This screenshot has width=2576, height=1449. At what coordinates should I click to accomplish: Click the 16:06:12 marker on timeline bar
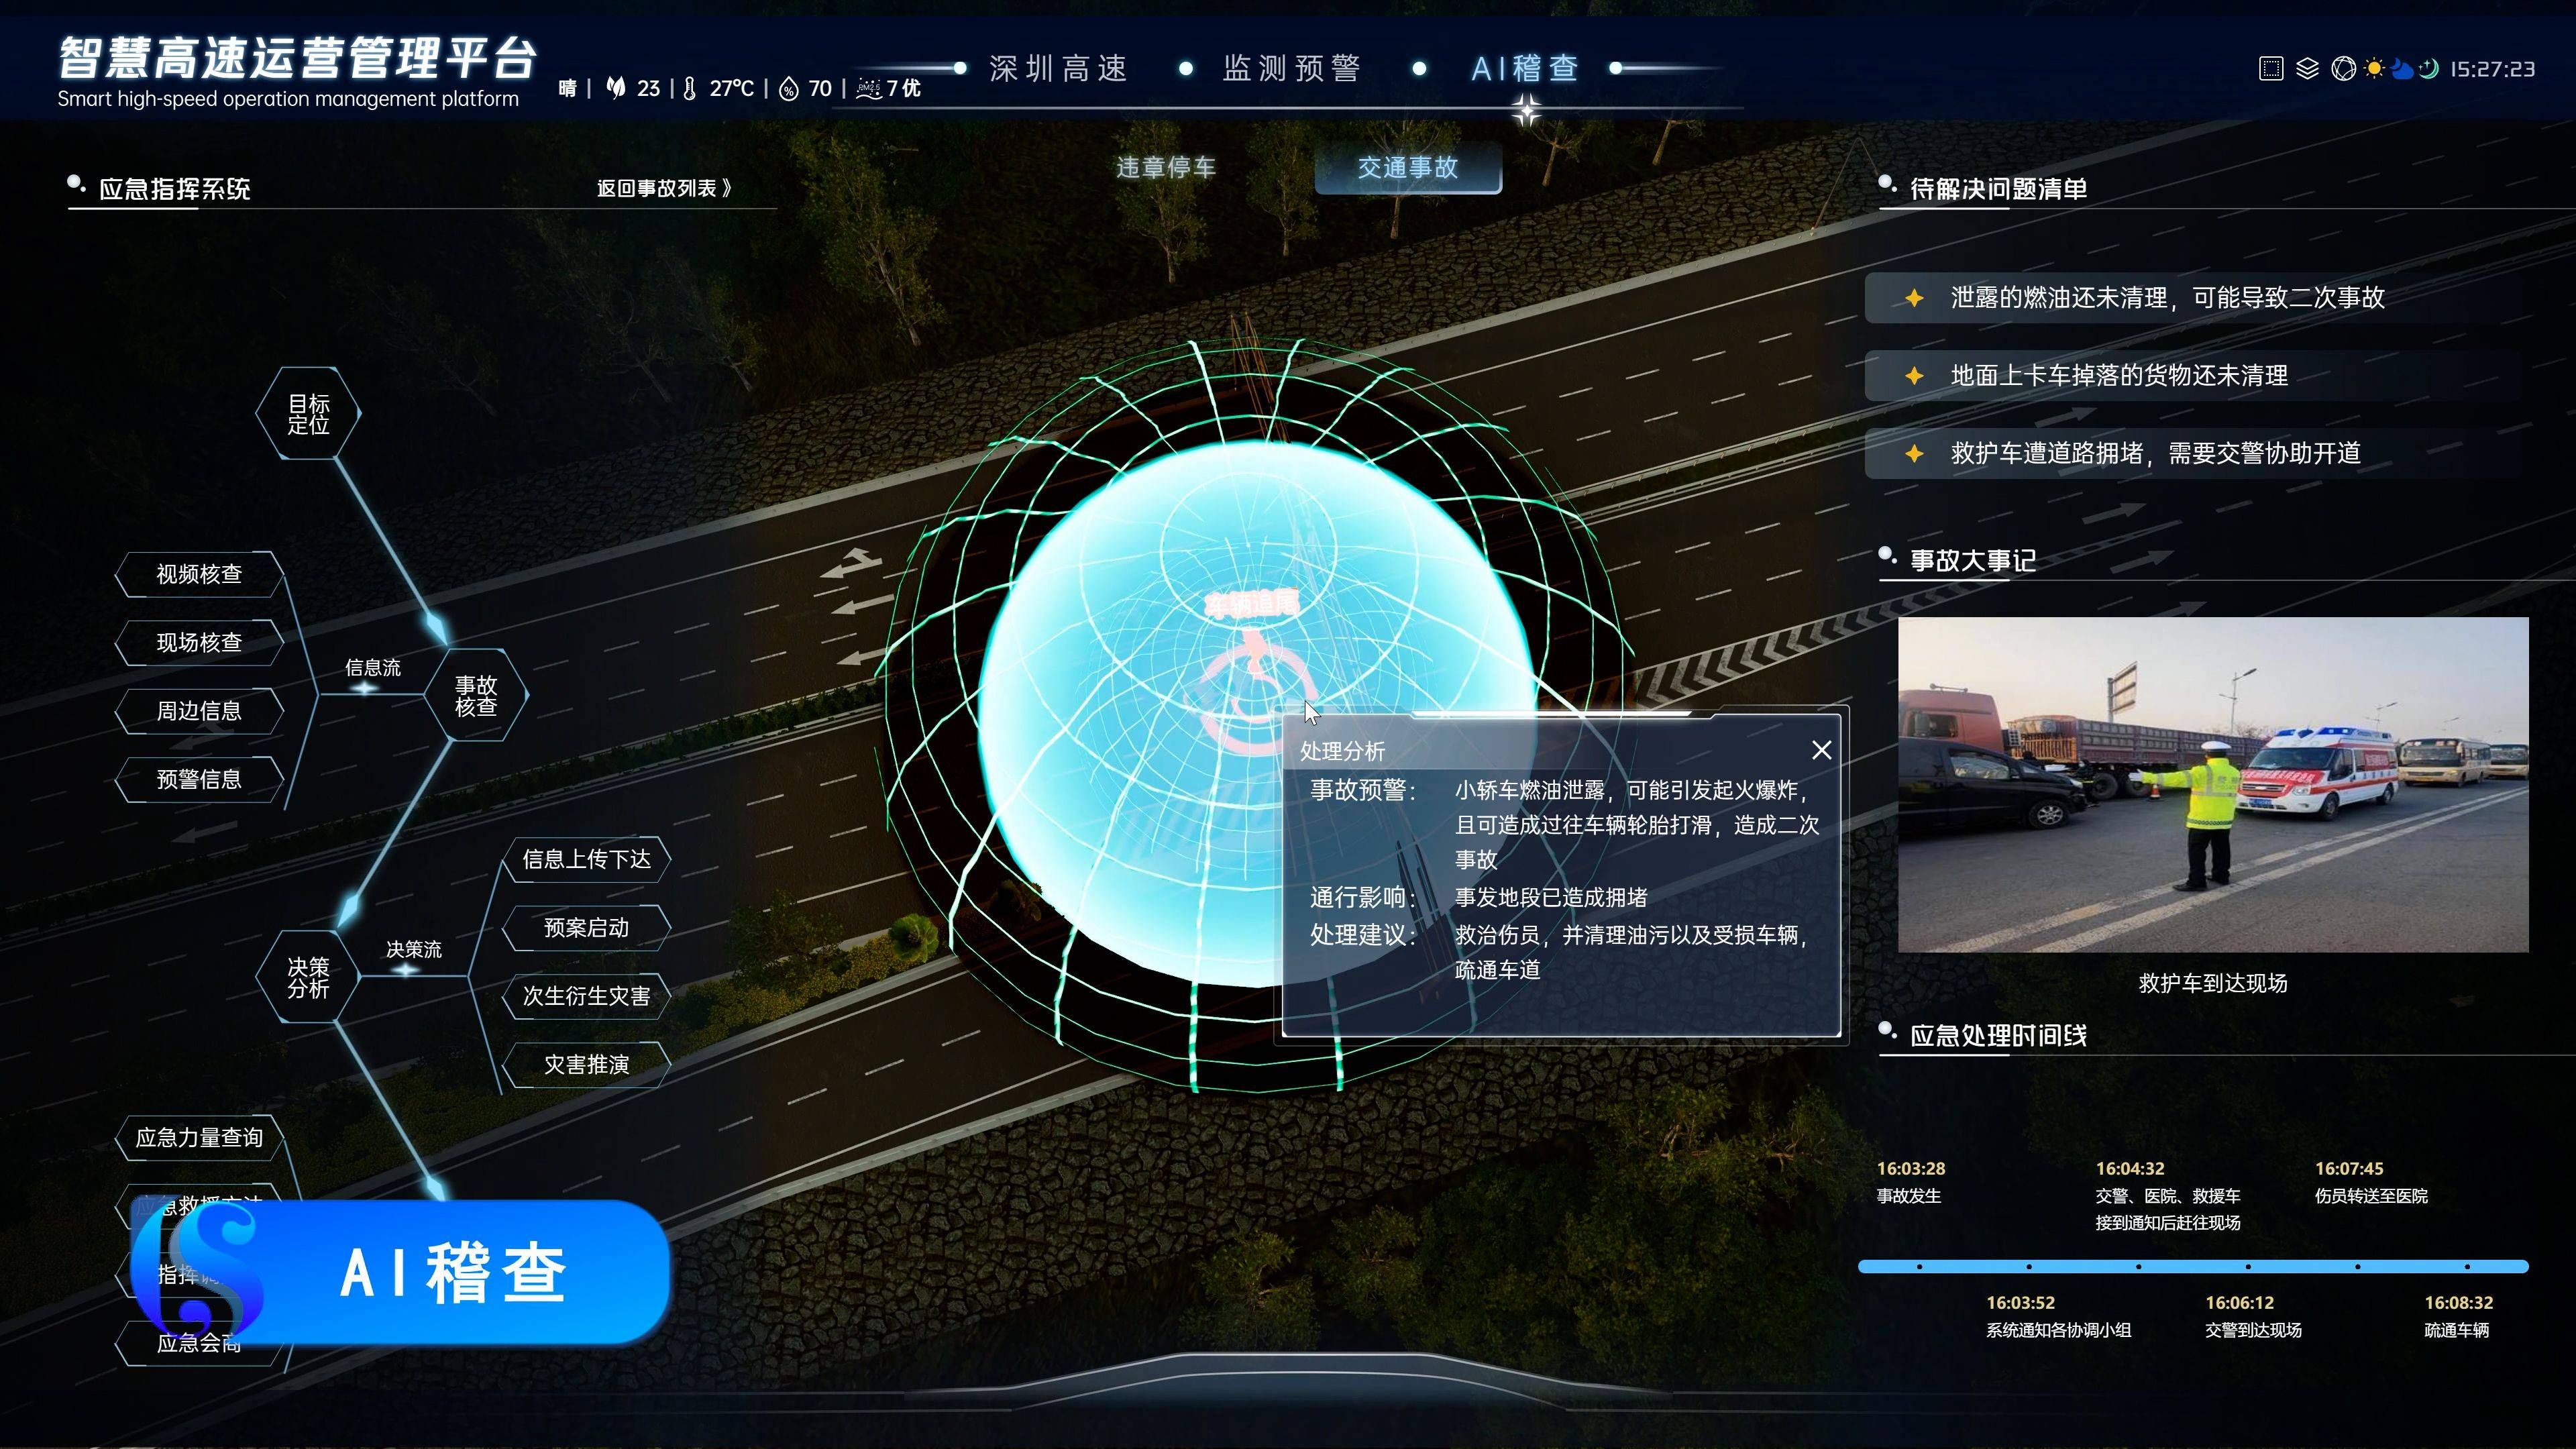(2248, 1267)
